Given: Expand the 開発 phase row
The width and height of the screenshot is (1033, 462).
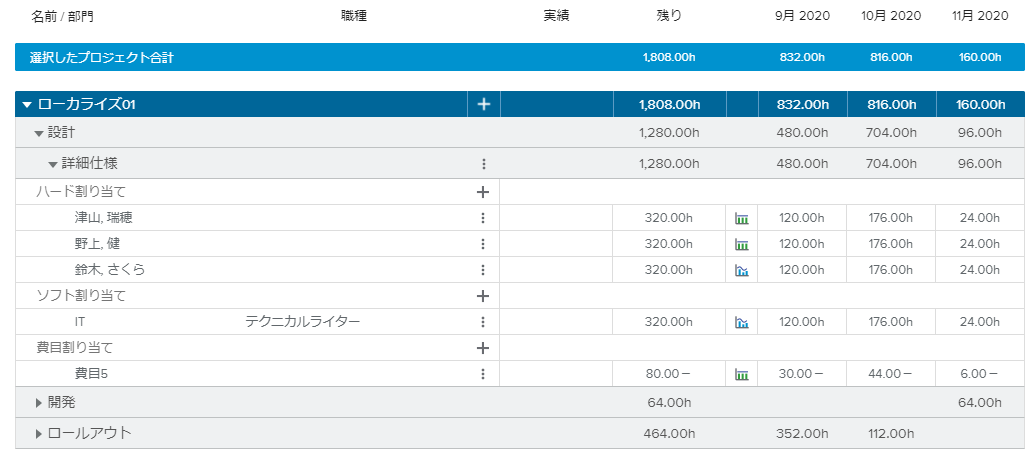Looking at the screenshot, I should click(39, 403).
